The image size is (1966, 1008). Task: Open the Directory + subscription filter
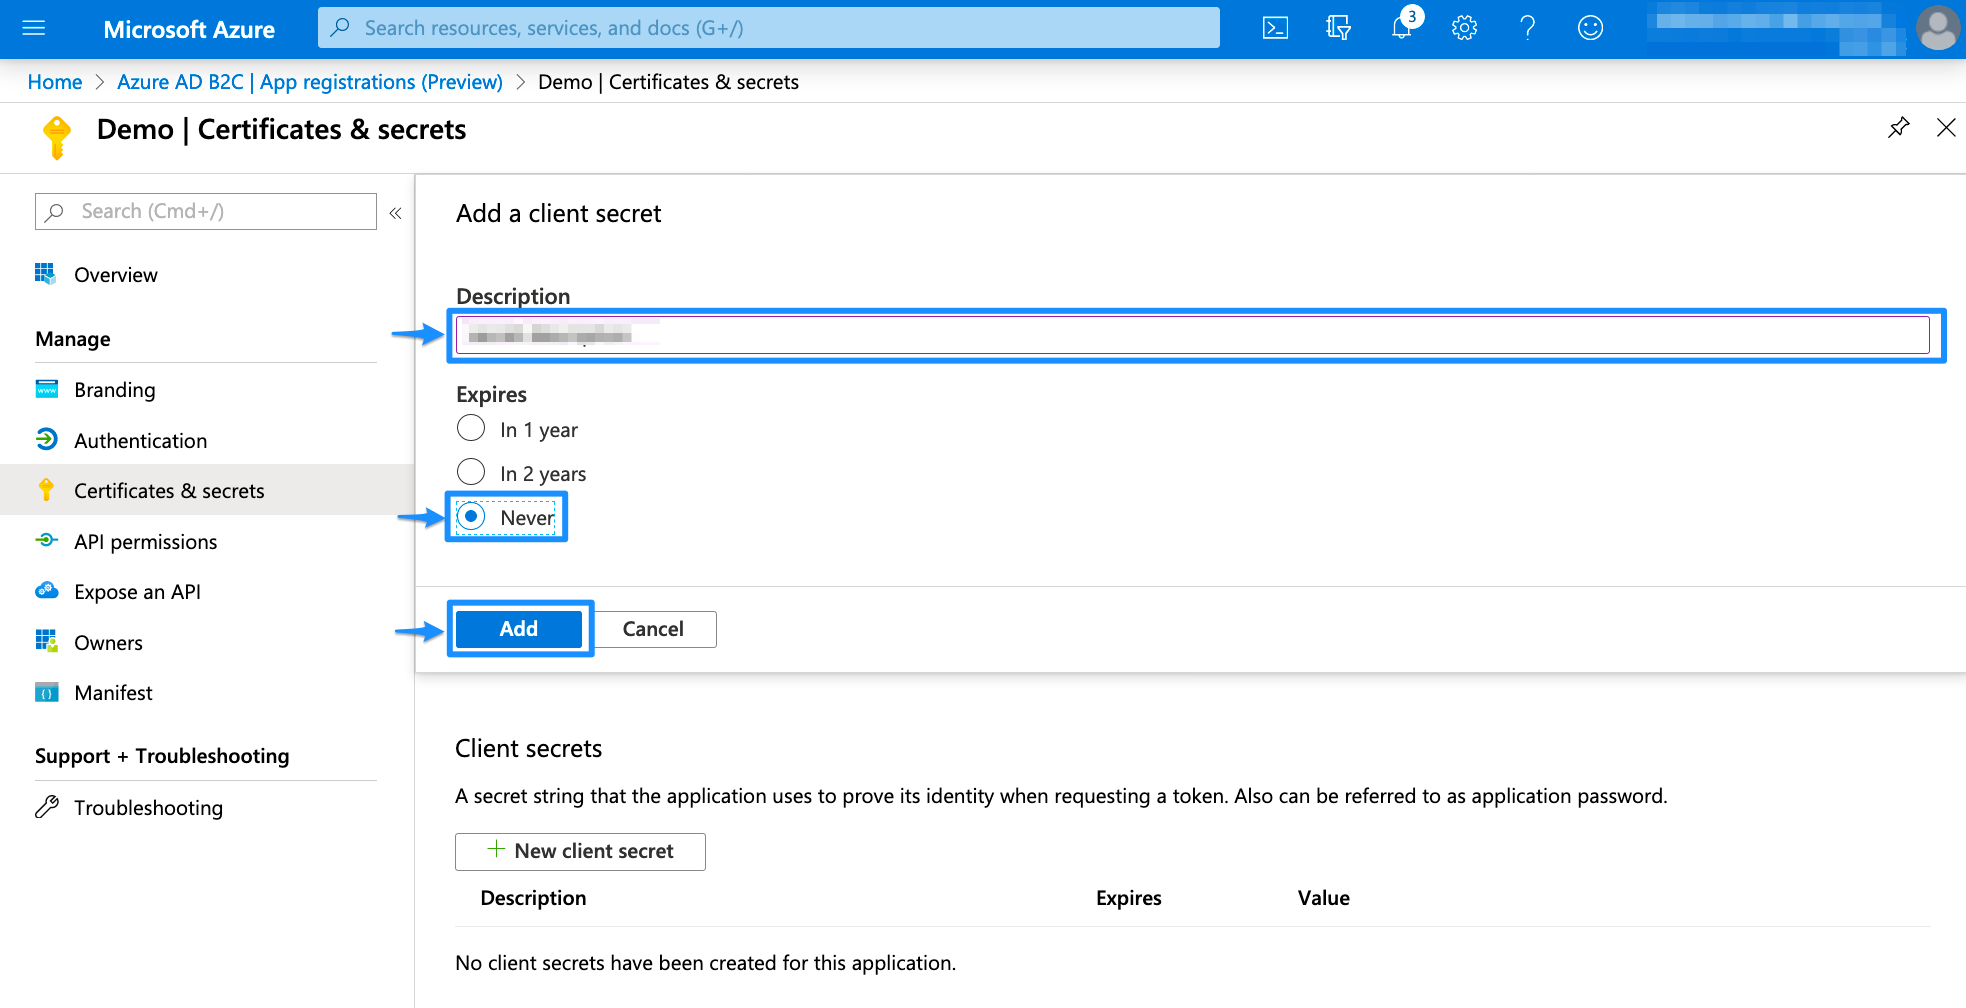coord(1337,27)
